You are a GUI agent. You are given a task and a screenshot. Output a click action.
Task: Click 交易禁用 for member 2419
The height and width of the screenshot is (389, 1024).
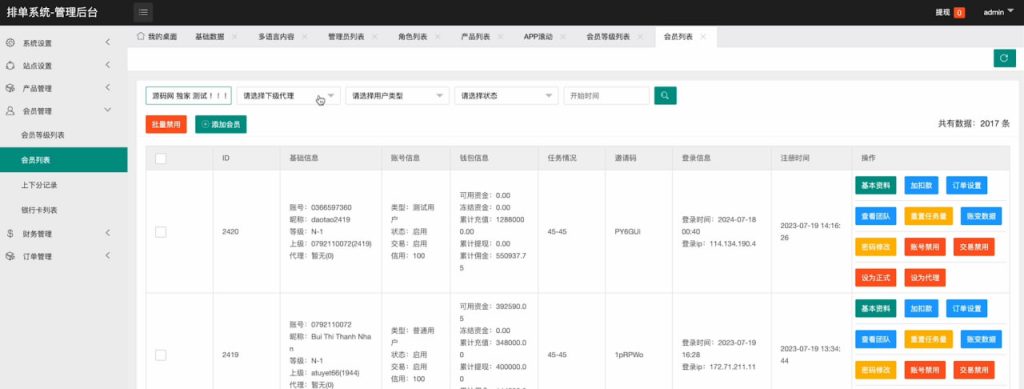point(974,370)
